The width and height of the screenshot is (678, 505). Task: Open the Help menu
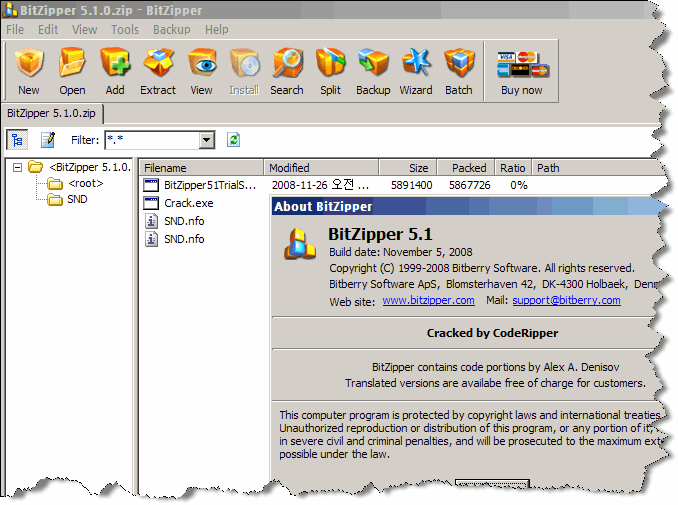pos(217,29)
